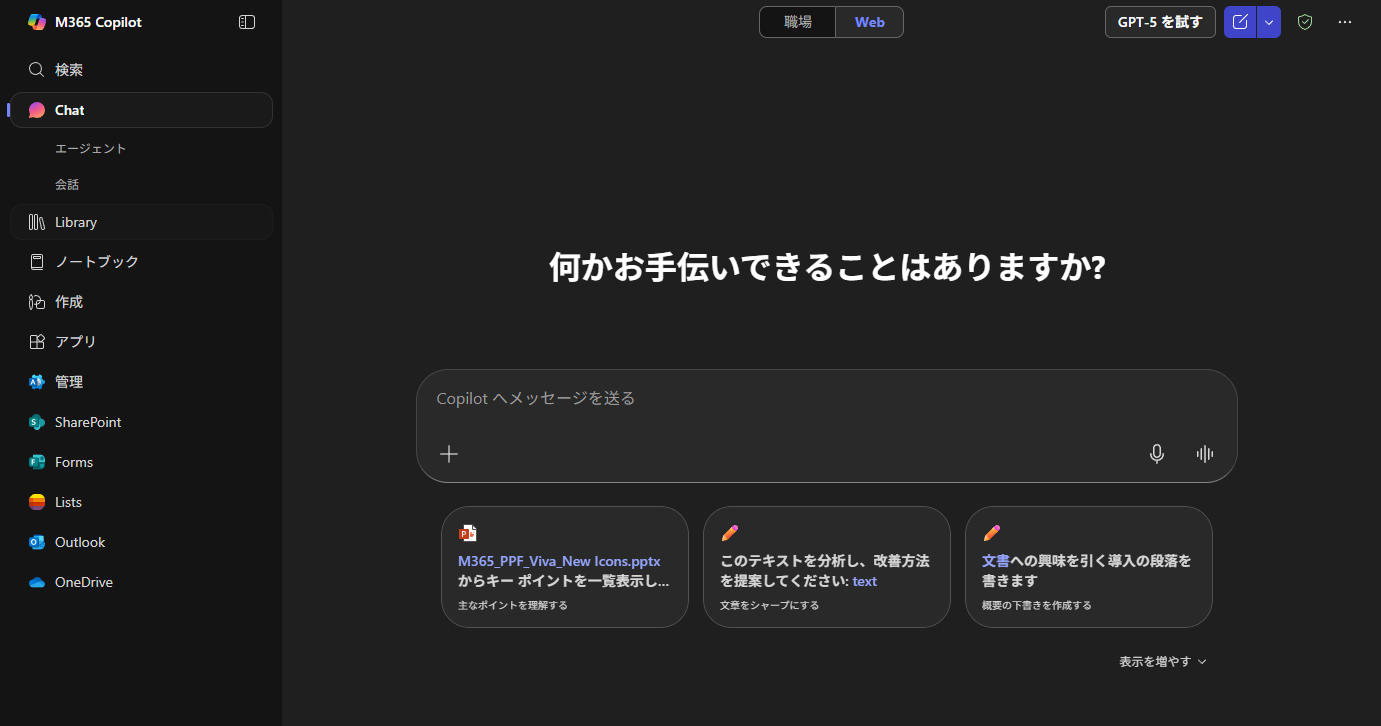This screenshot has width=1381, height=726.
Task: Click the microphone dictation icon
Action: point(1156,454)
